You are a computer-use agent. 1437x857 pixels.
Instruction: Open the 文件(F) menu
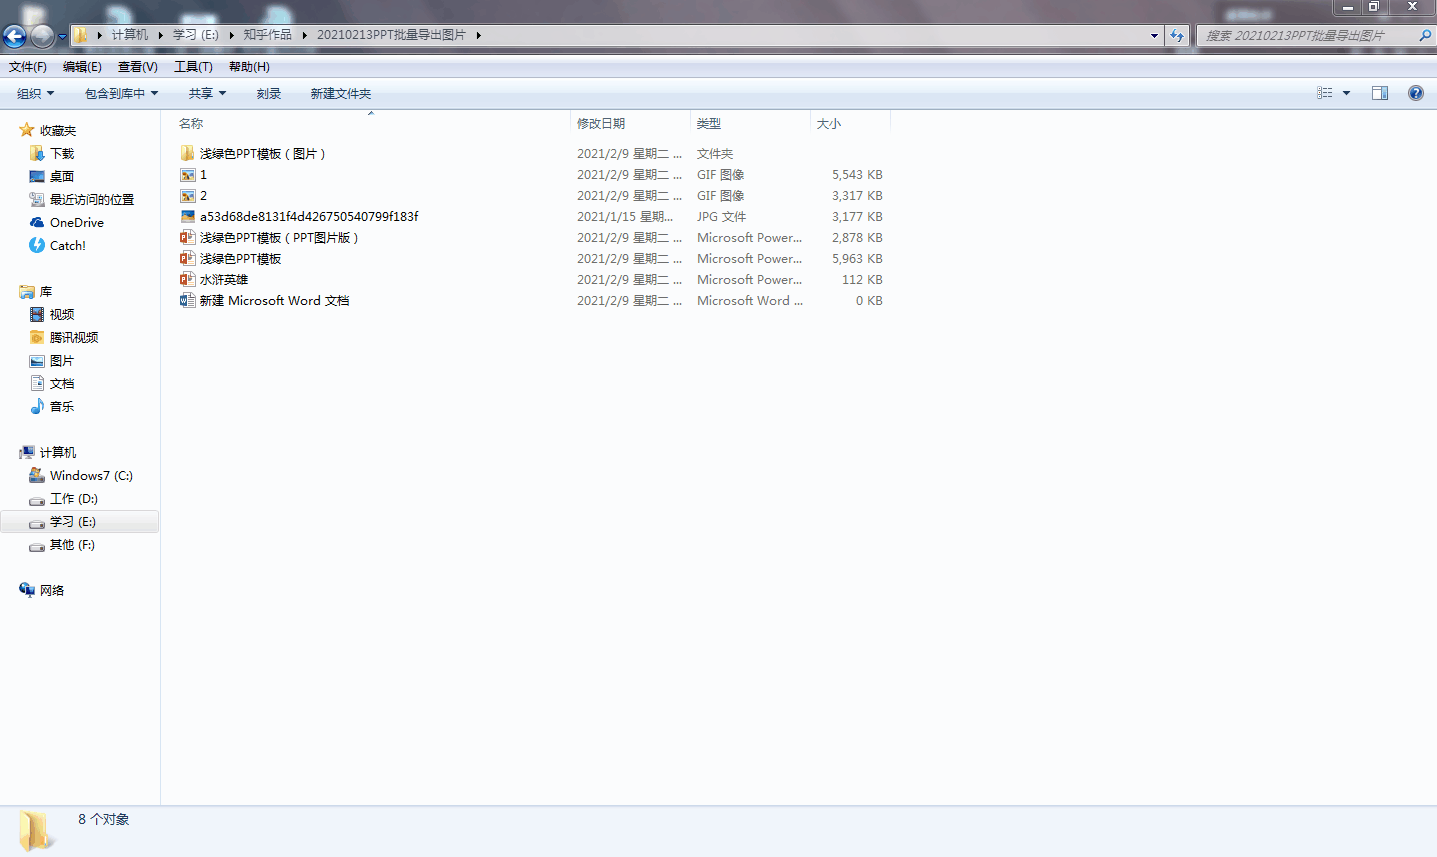[x=28, y=67]
